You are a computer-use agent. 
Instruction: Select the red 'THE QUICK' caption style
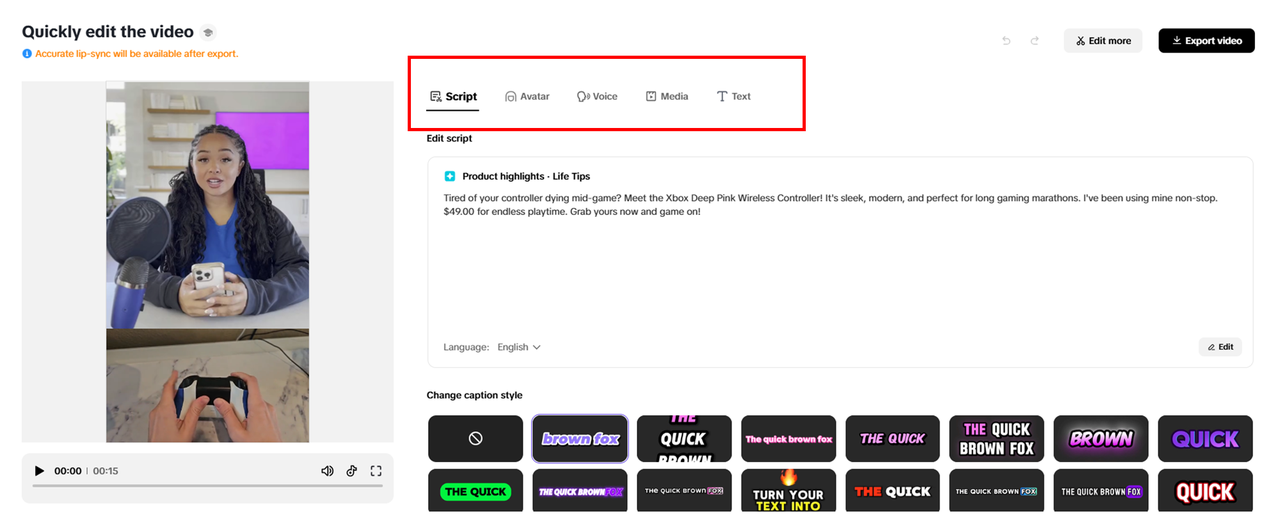pyautogui.click(x=892, y=491)
